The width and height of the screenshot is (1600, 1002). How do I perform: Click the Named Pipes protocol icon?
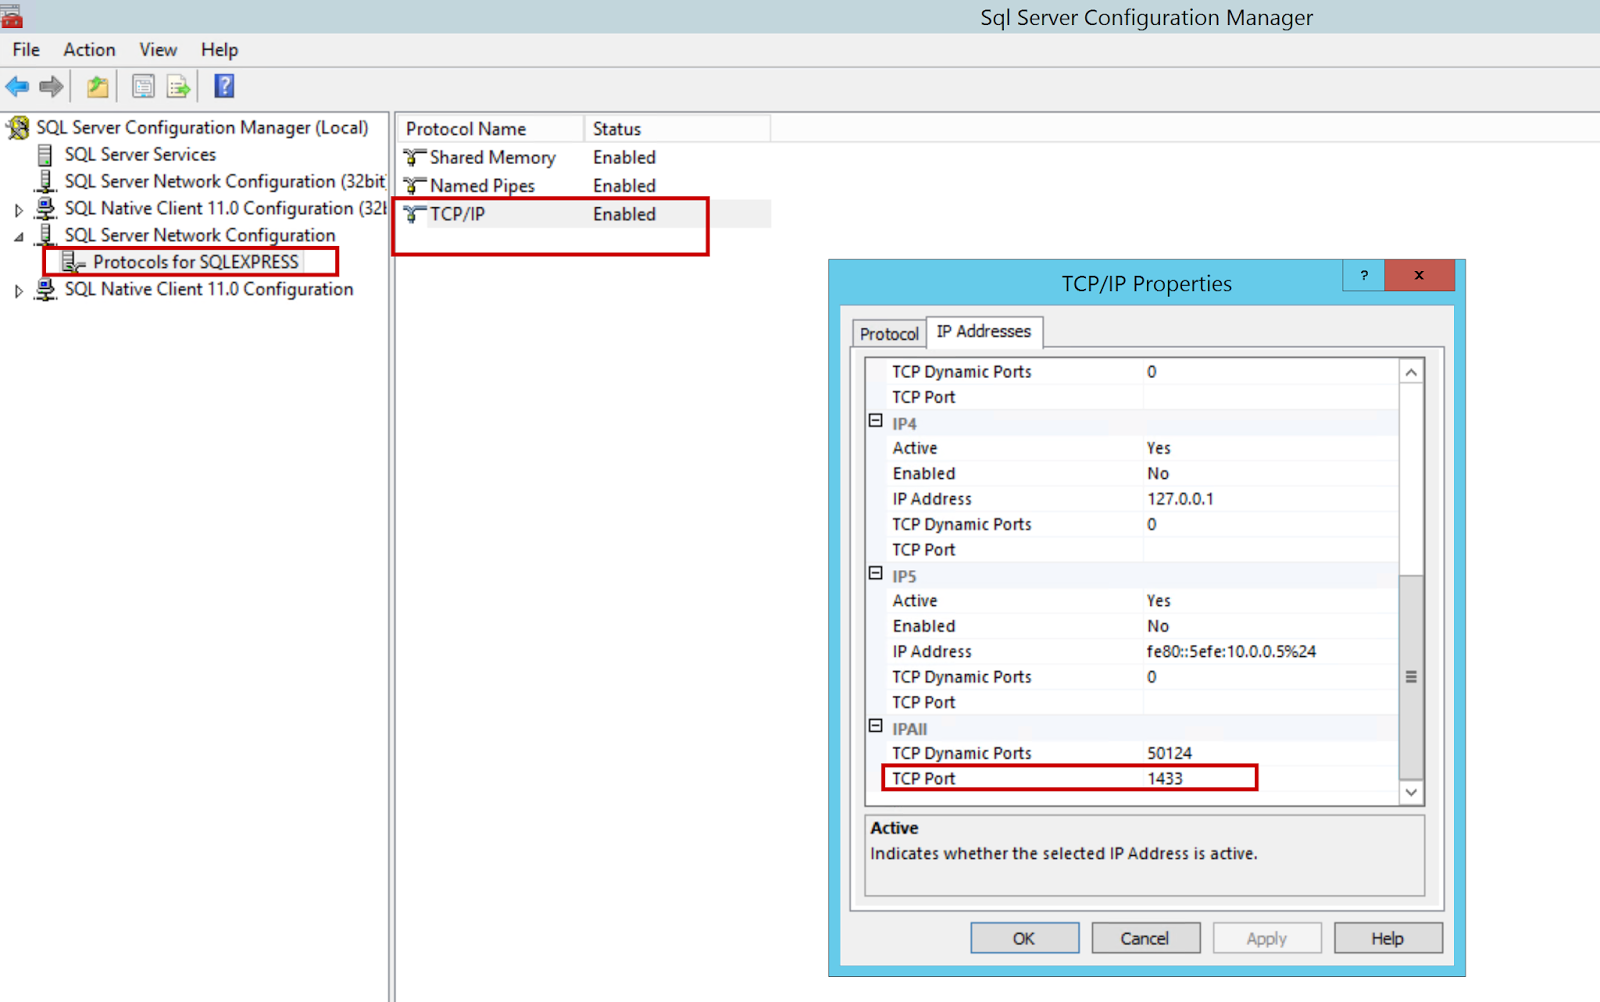pos(415,185)
